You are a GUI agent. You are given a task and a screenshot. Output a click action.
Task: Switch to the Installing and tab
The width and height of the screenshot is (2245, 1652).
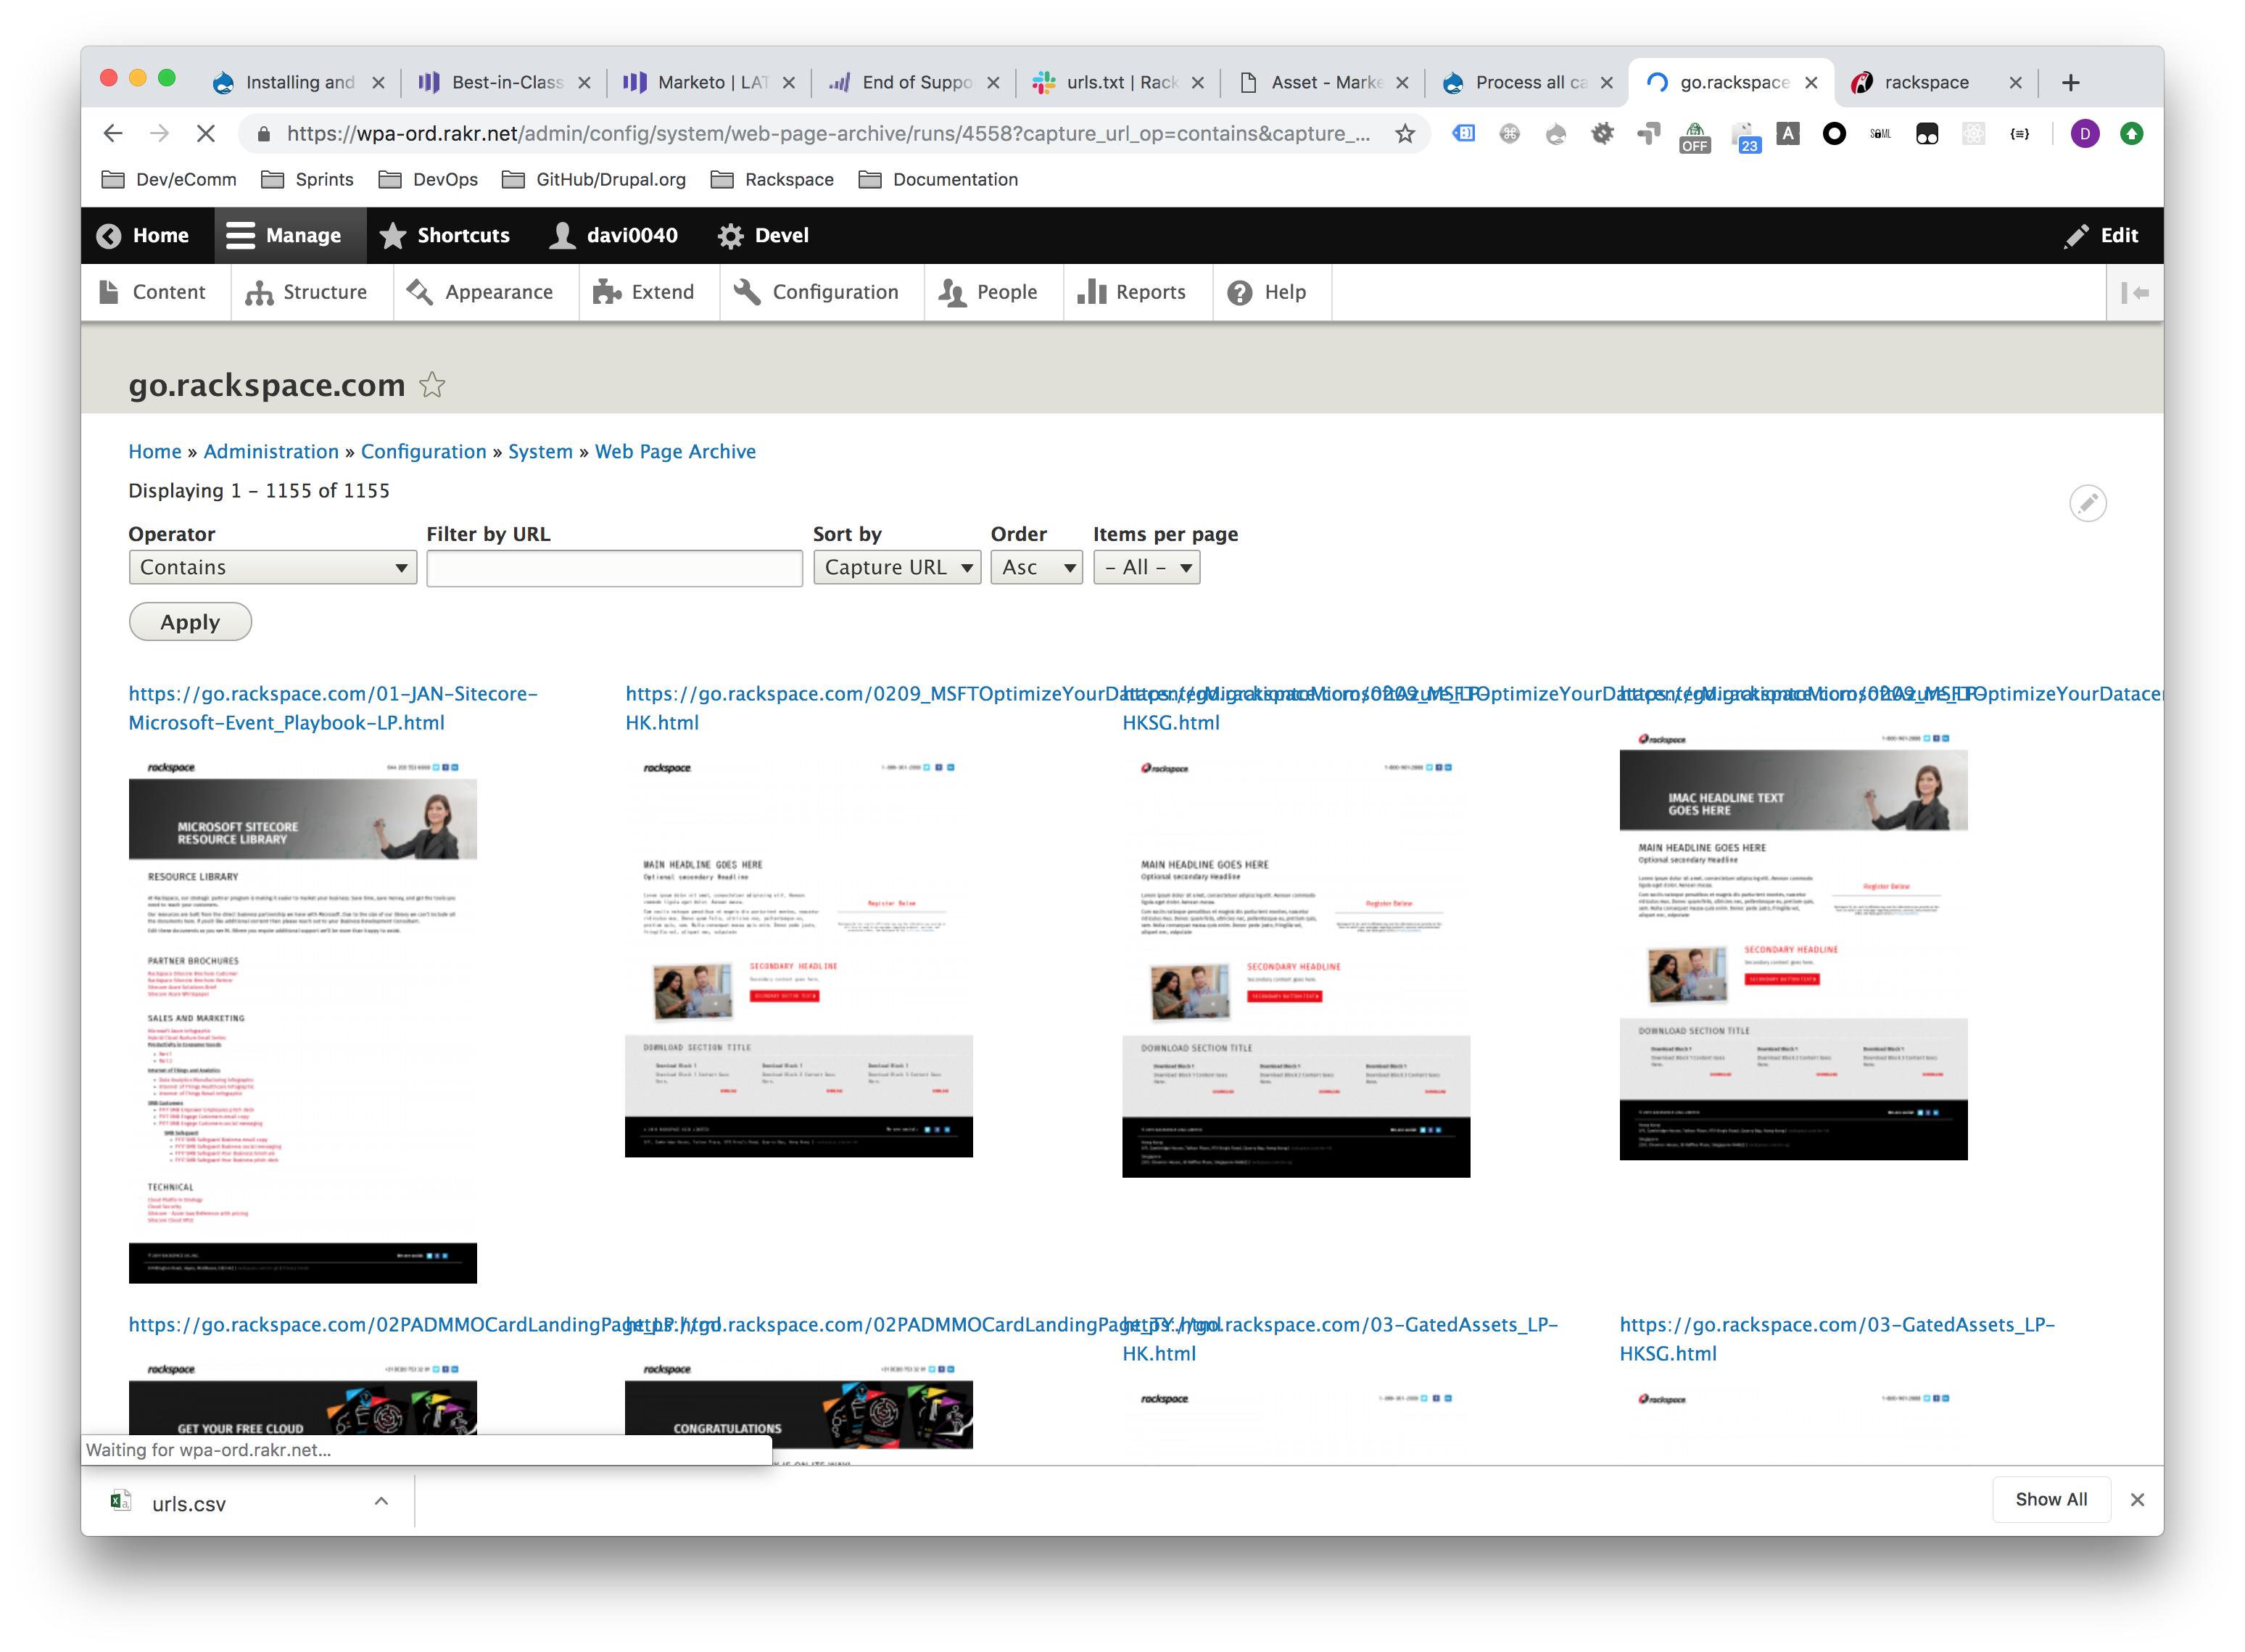coord(298,82)
